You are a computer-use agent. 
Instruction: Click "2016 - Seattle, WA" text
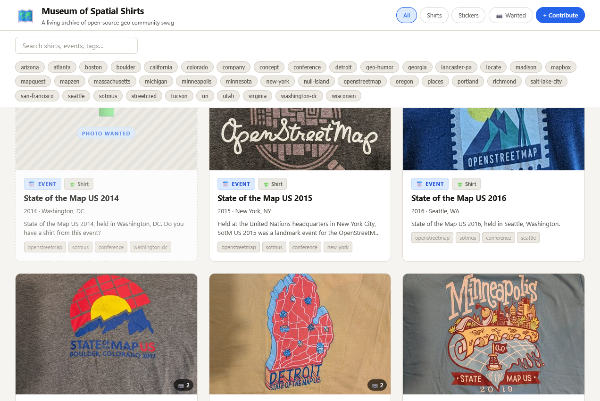(435, 211)
